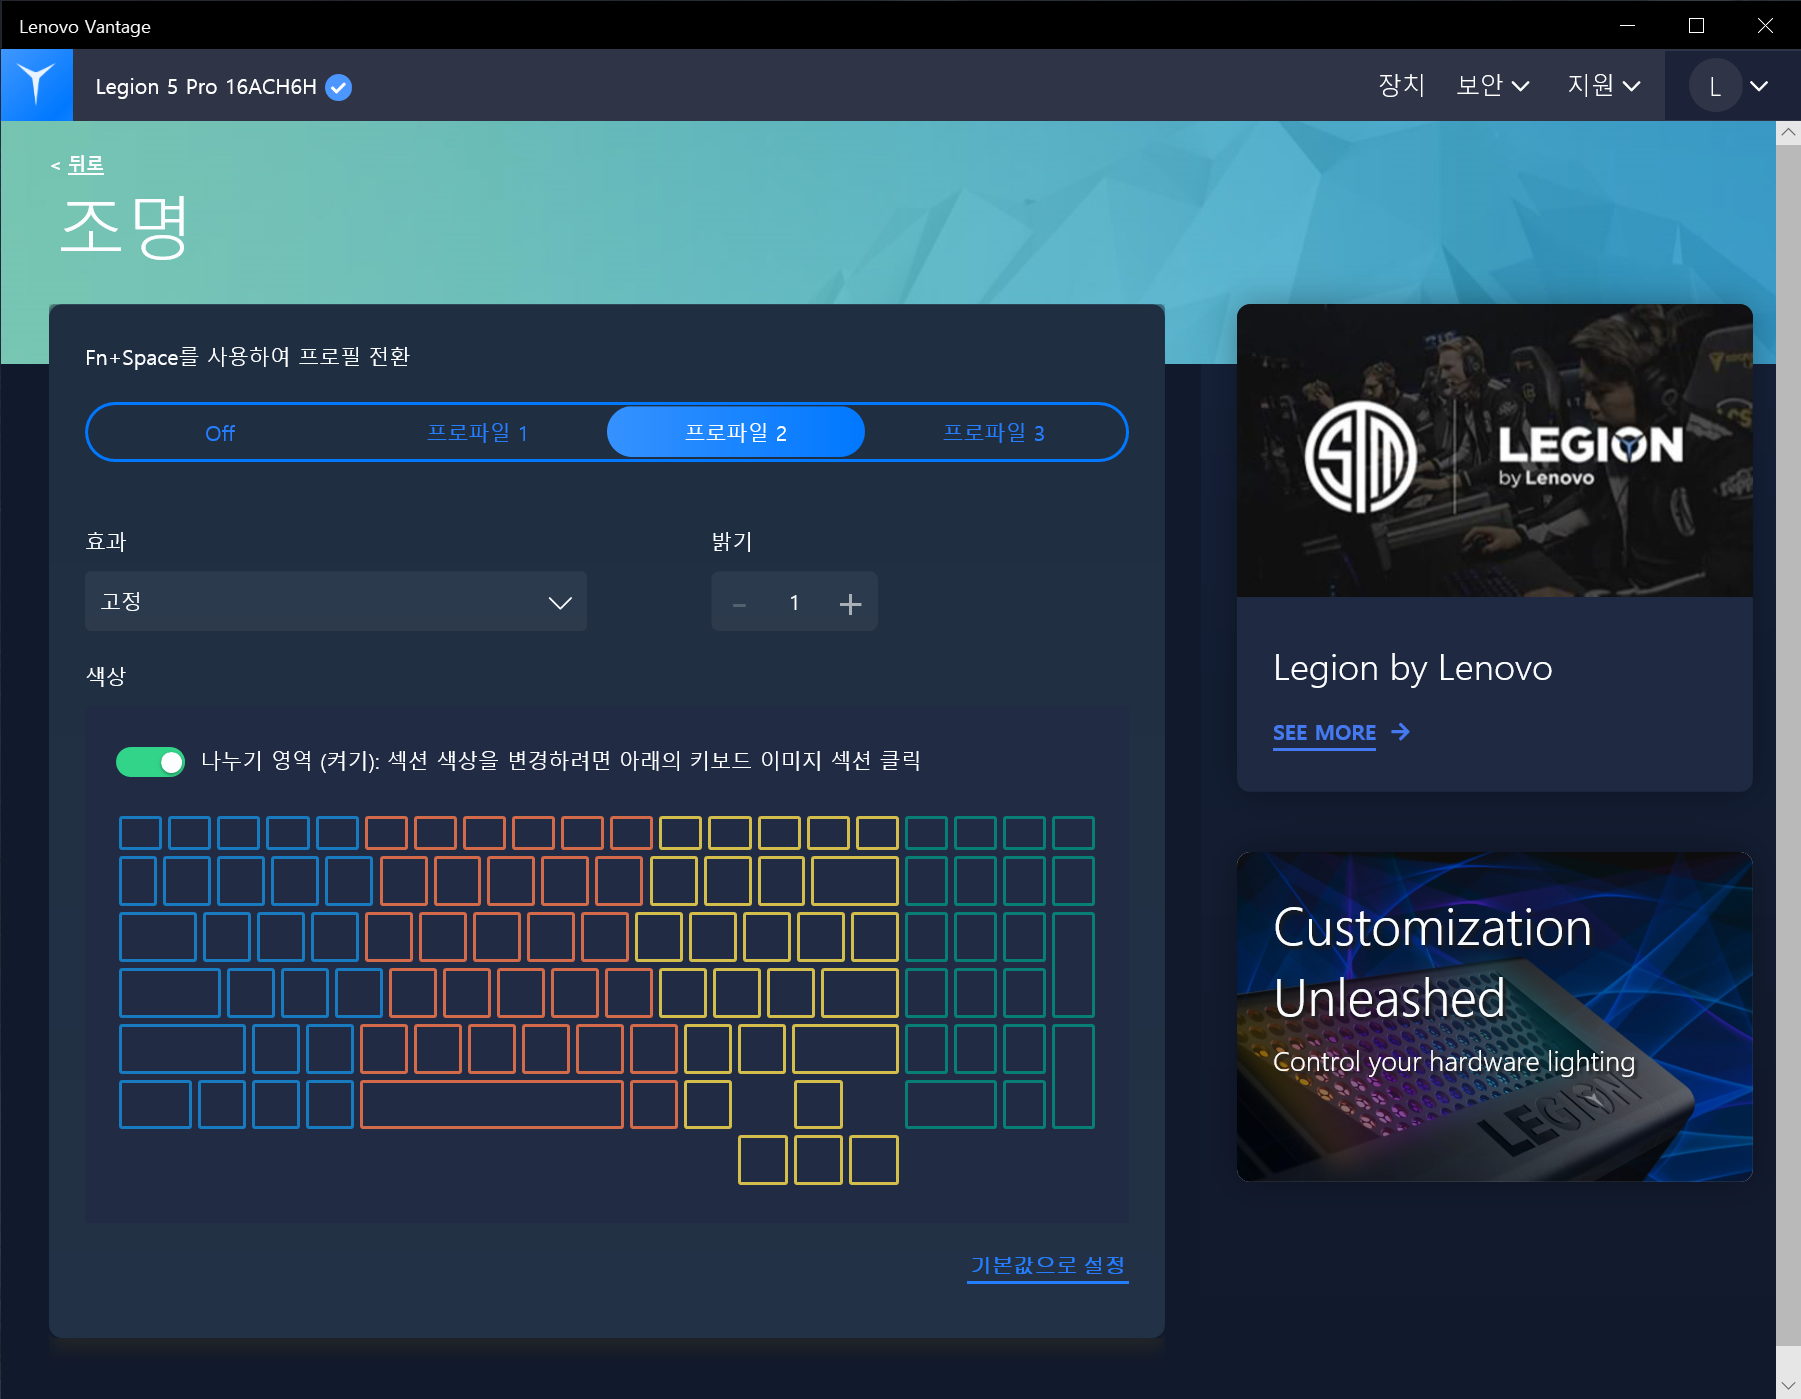Image resolution: width=1801 pixels, height=1399 pixels.
Task: Increase brightness with the plus button
Action: coord(850,604)
